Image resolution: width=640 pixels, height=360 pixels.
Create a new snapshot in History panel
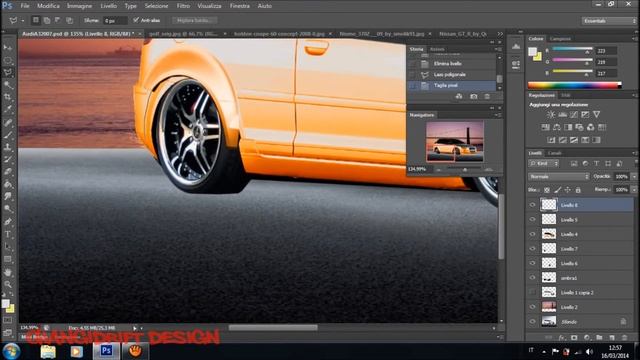(473, 97)
